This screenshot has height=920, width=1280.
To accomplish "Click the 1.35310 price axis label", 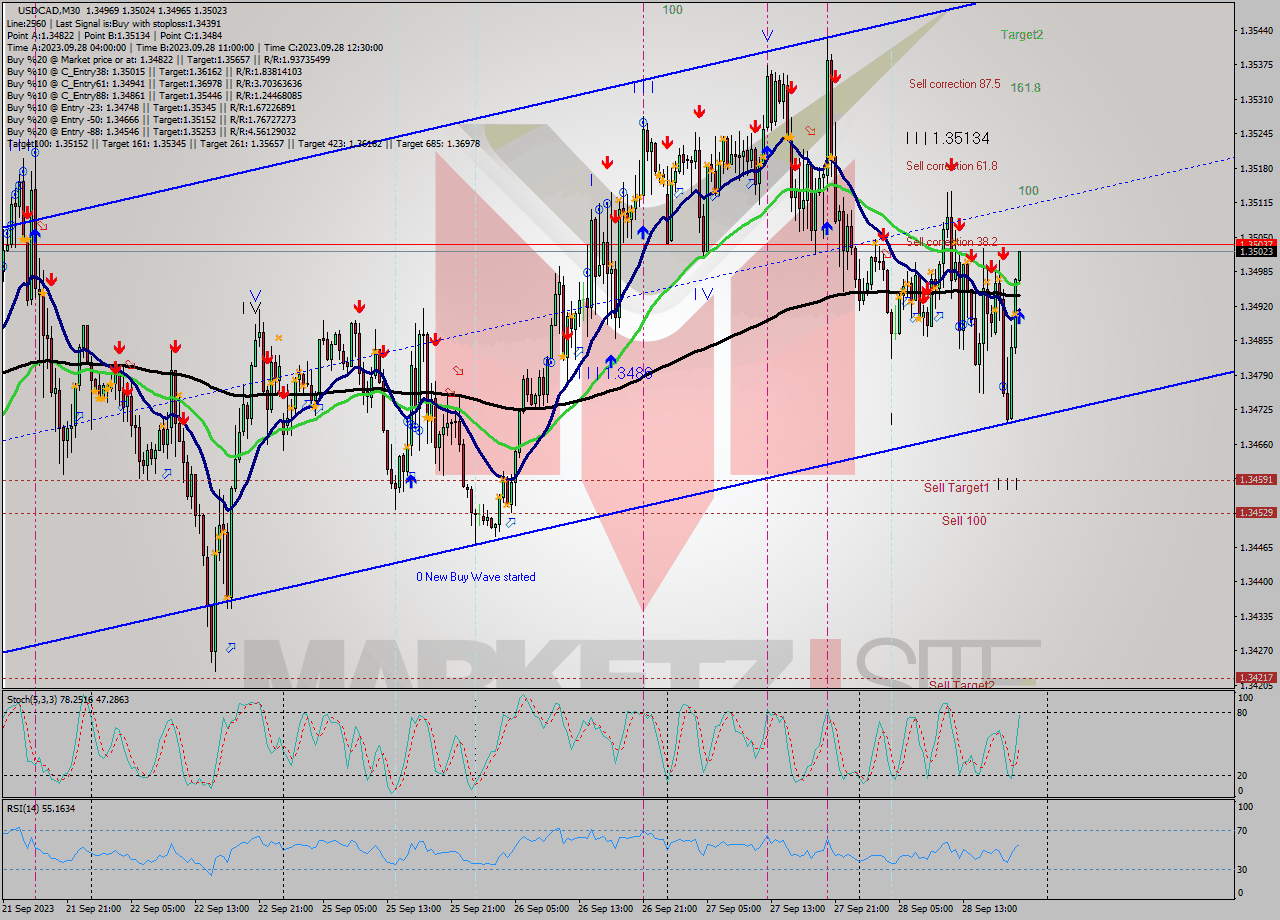I will coord(1256,100).
